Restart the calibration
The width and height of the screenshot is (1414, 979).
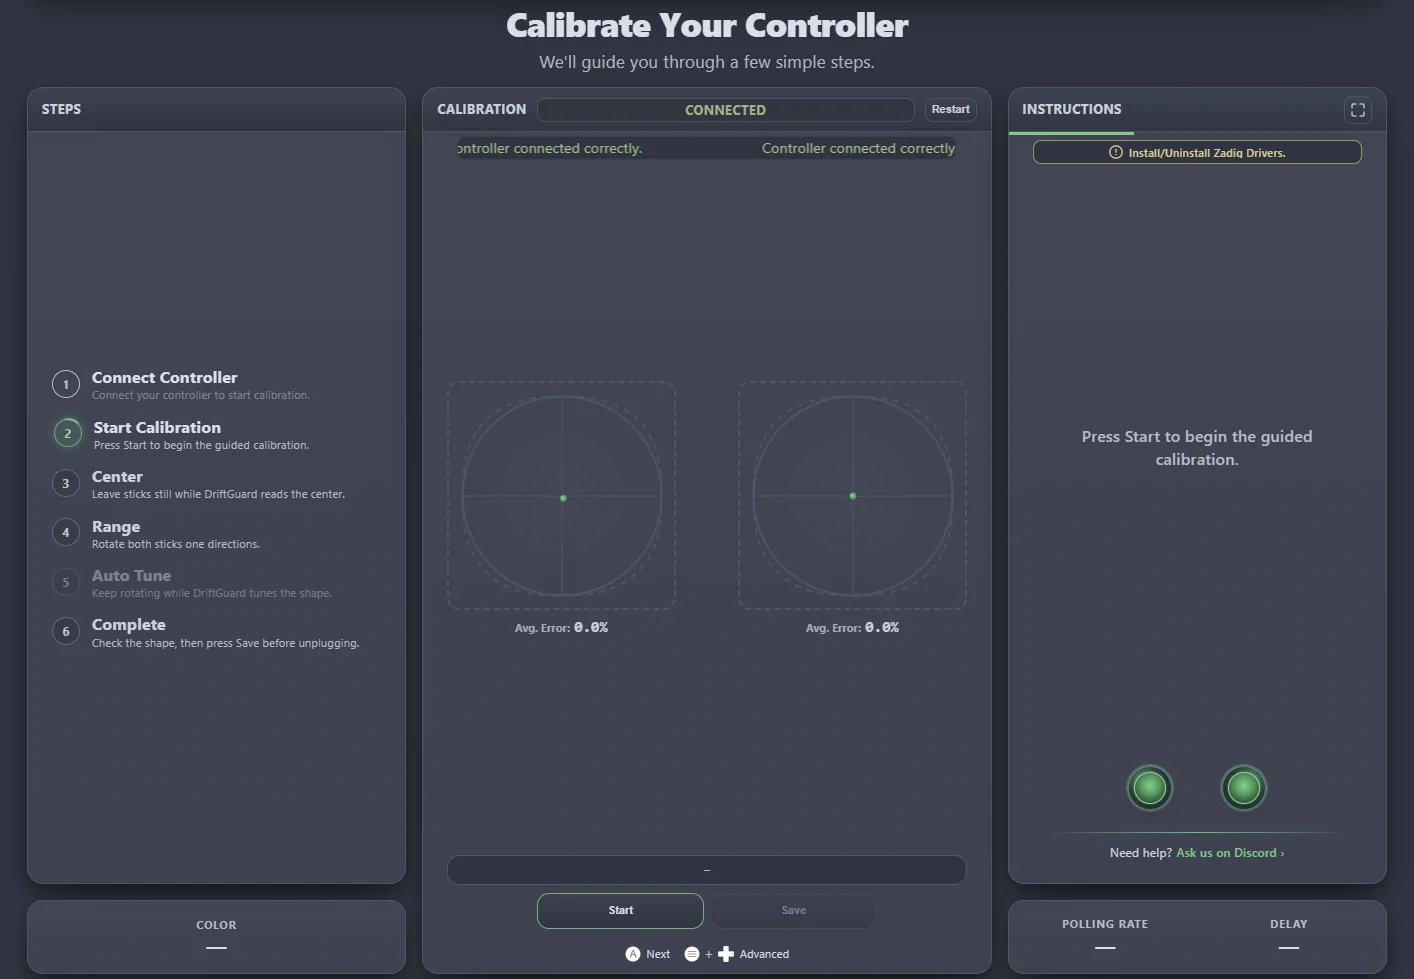[951, 109]
